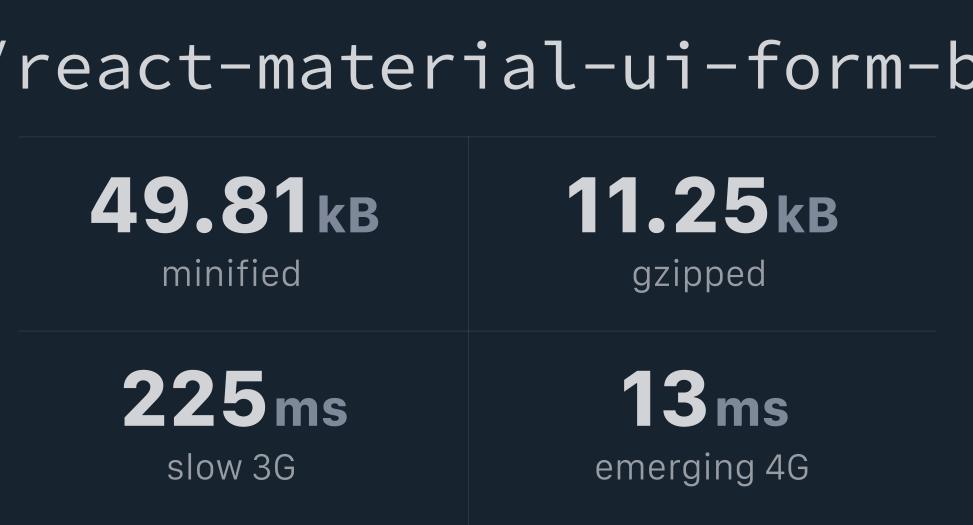Click the minified label
973x525 pixels.
click(x=231, y=274)
